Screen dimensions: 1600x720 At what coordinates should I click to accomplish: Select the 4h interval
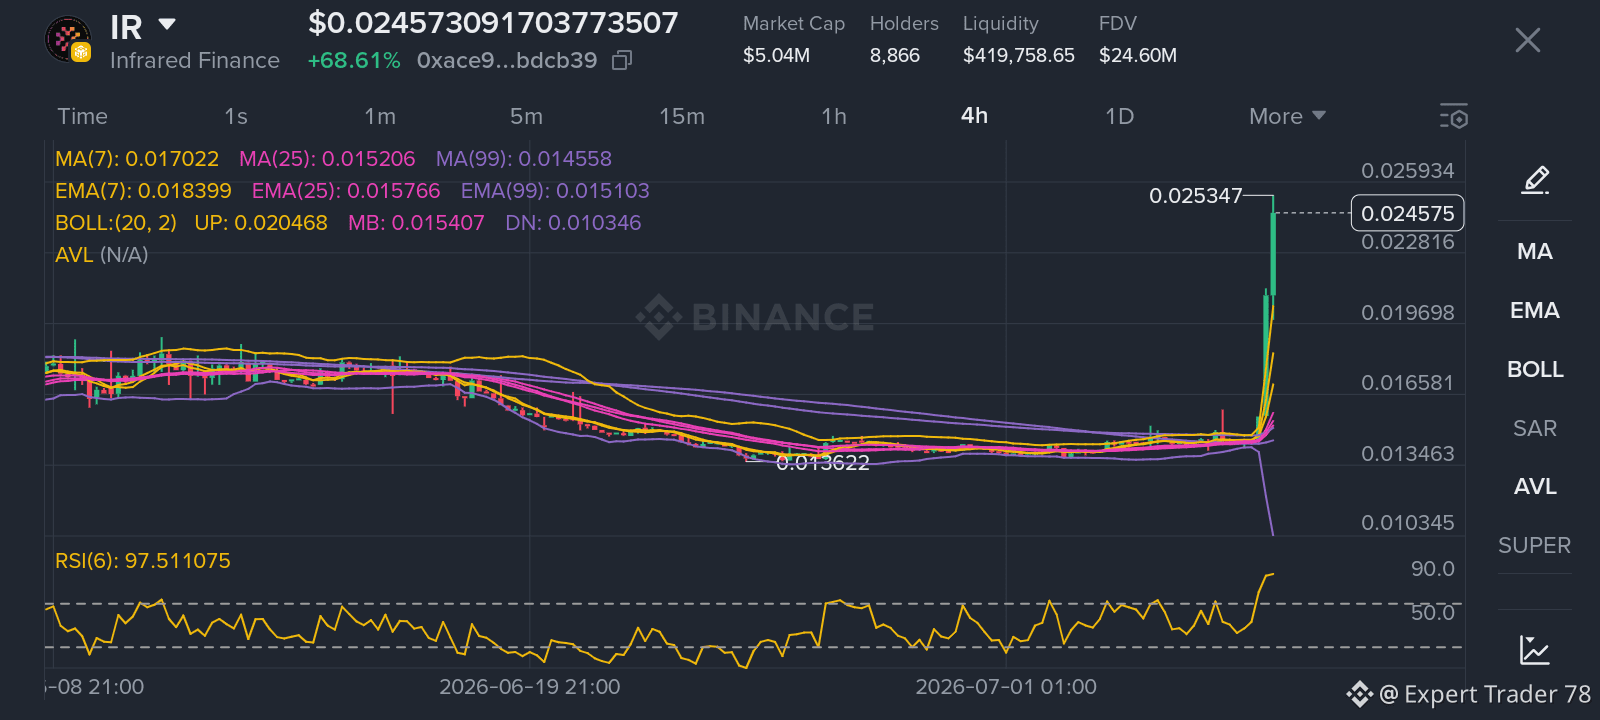click(975, 116)
